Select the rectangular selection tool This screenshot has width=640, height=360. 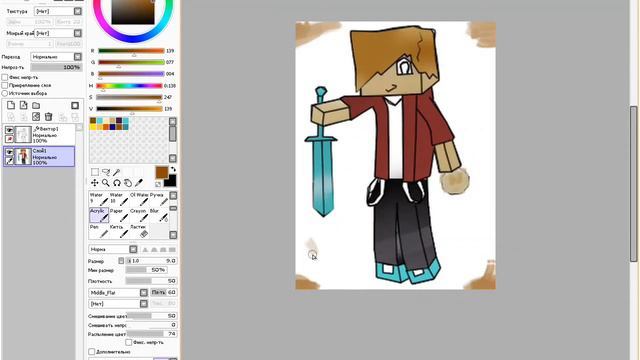pos(95,172)
